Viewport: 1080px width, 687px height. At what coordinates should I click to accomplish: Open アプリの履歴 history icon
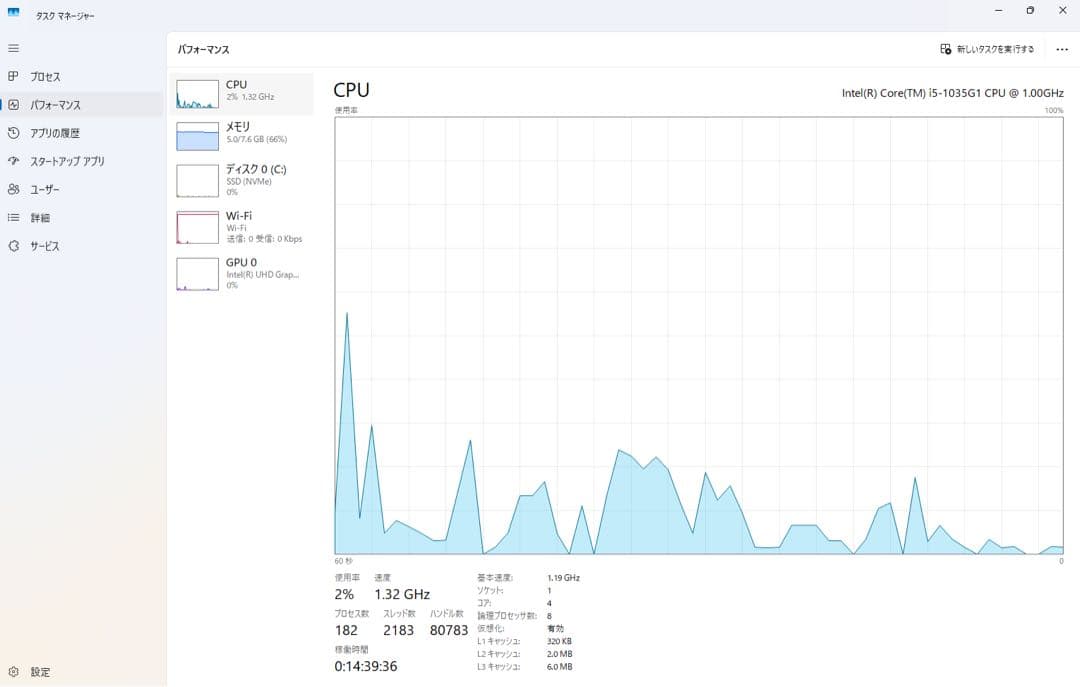(x=13, y=133)
